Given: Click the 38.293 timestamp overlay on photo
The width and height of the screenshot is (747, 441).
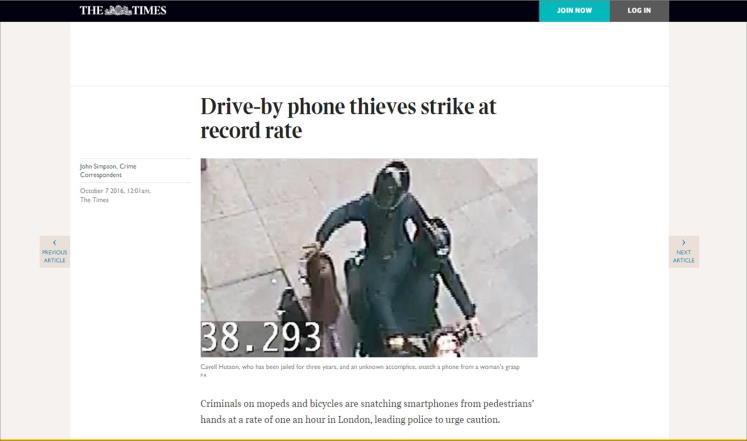Looking at the screenshot, I should (261, 337).
